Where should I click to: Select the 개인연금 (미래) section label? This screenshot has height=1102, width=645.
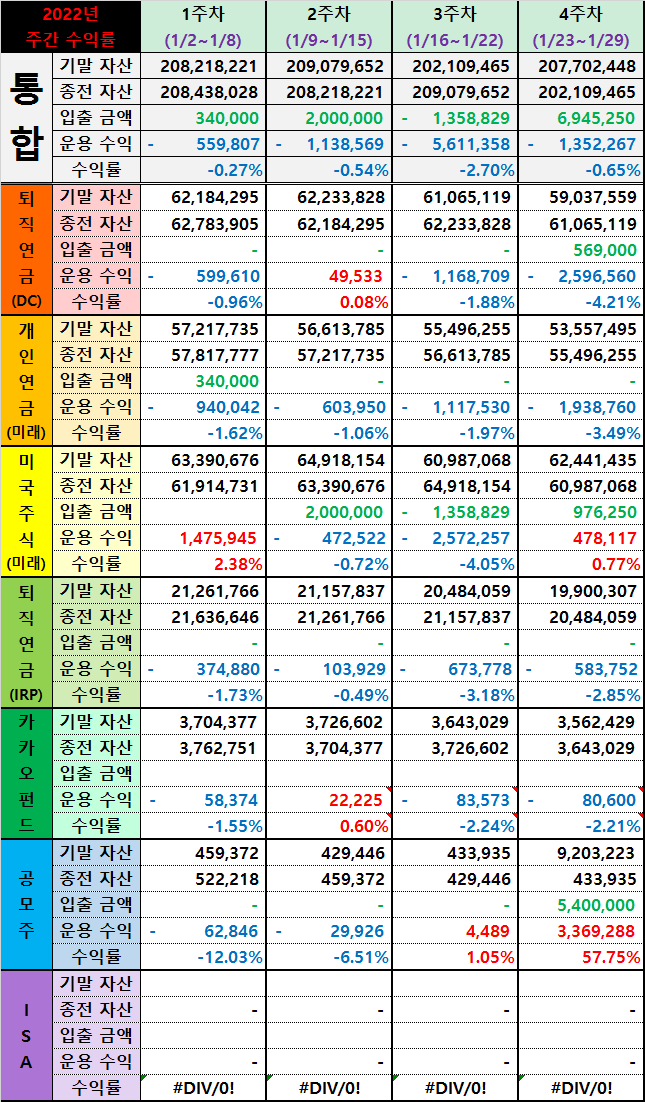(x=26, y=380)
